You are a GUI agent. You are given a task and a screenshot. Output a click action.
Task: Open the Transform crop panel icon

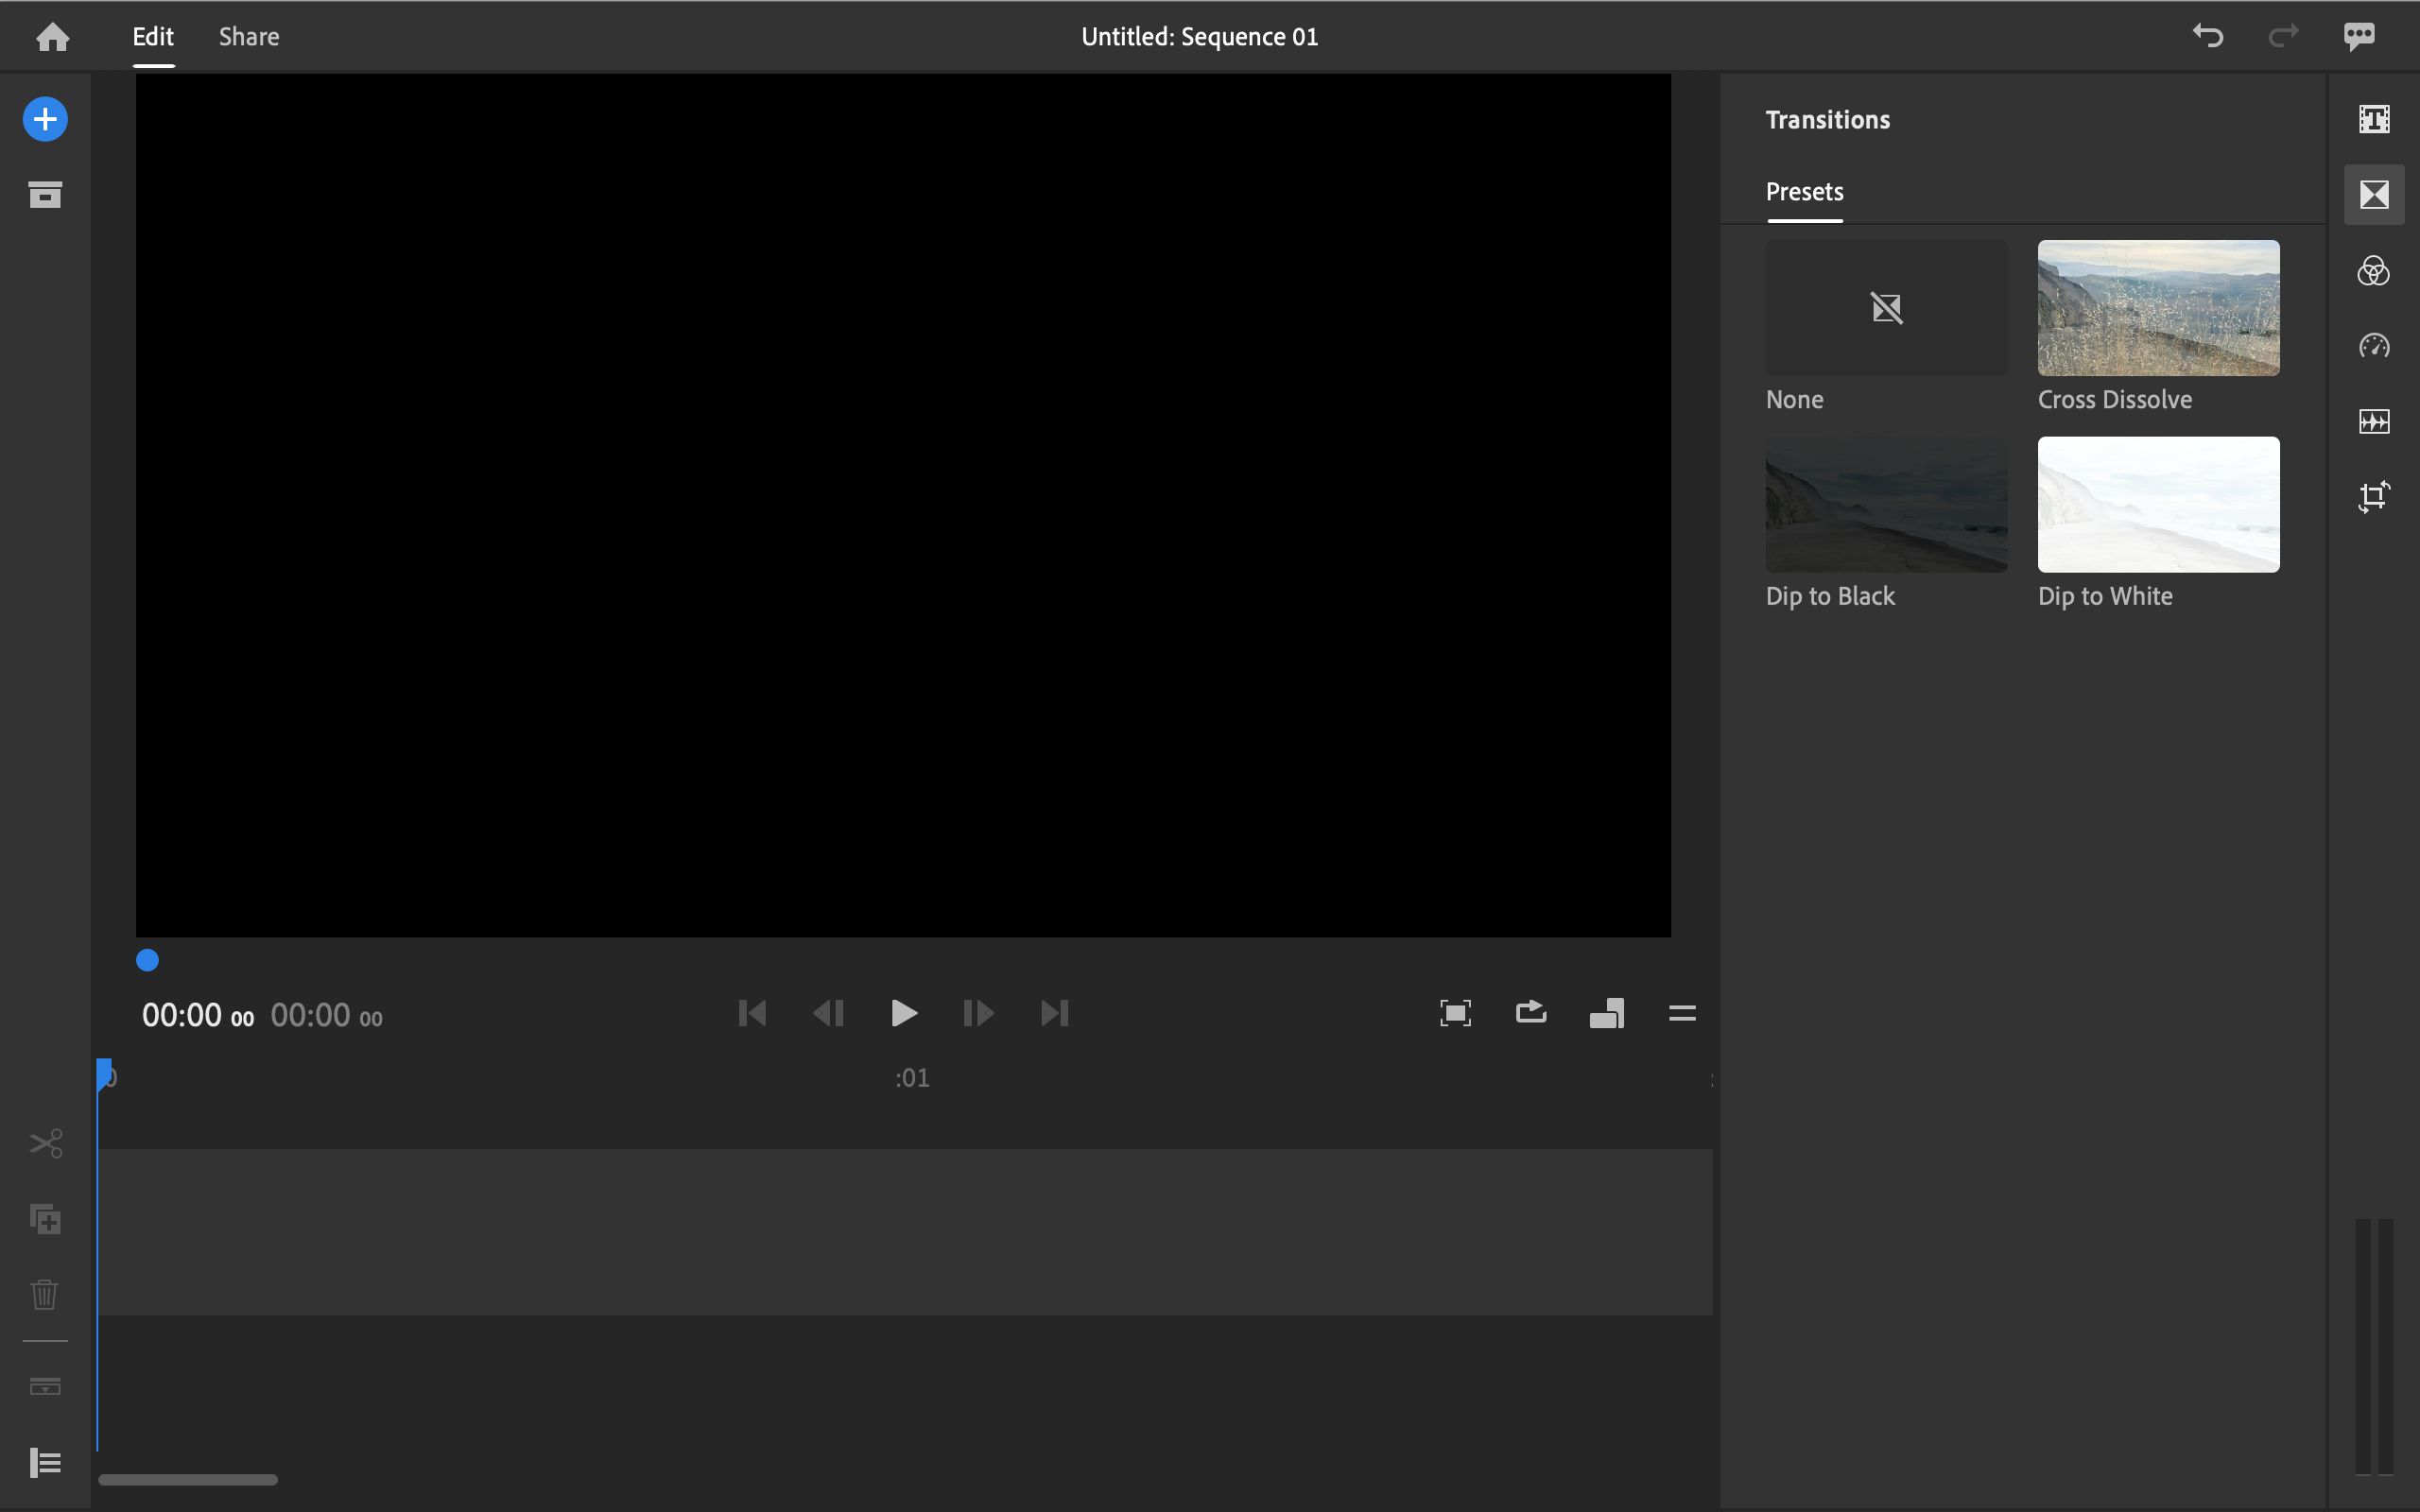click(x=2374, y=496)
